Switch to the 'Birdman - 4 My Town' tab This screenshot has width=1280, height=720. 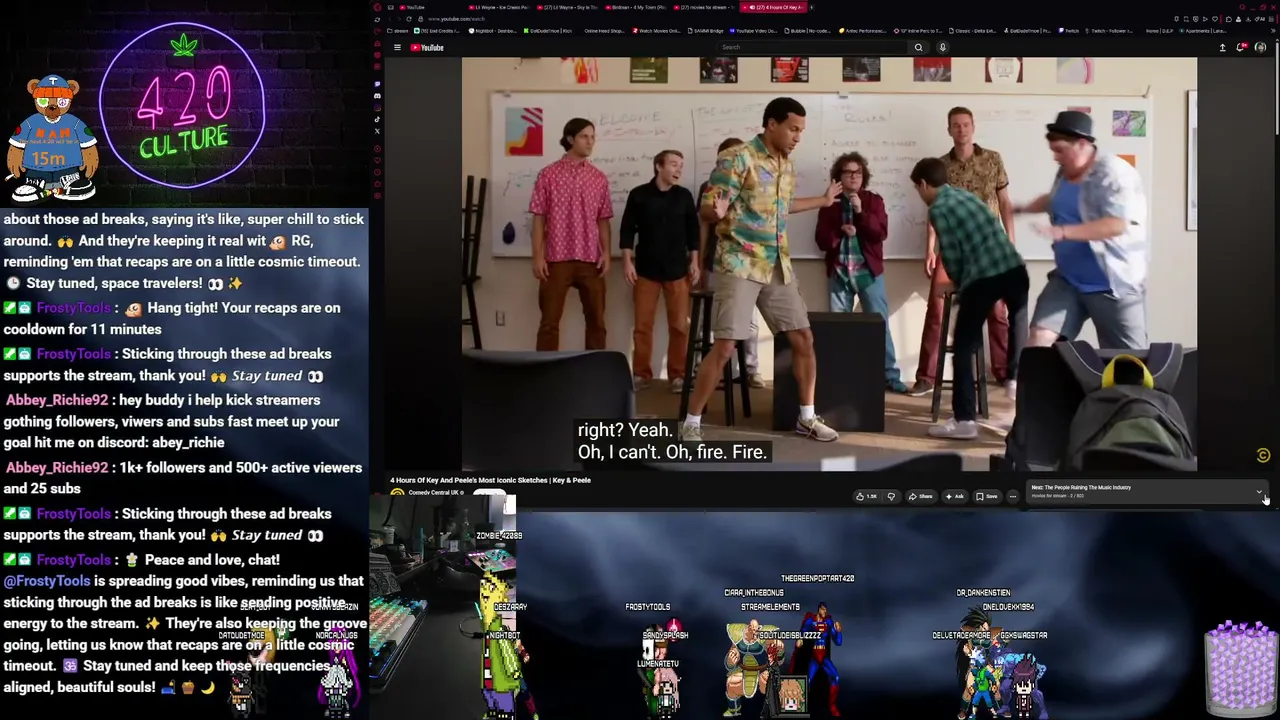pyautogui.click(x=638, y=7)
